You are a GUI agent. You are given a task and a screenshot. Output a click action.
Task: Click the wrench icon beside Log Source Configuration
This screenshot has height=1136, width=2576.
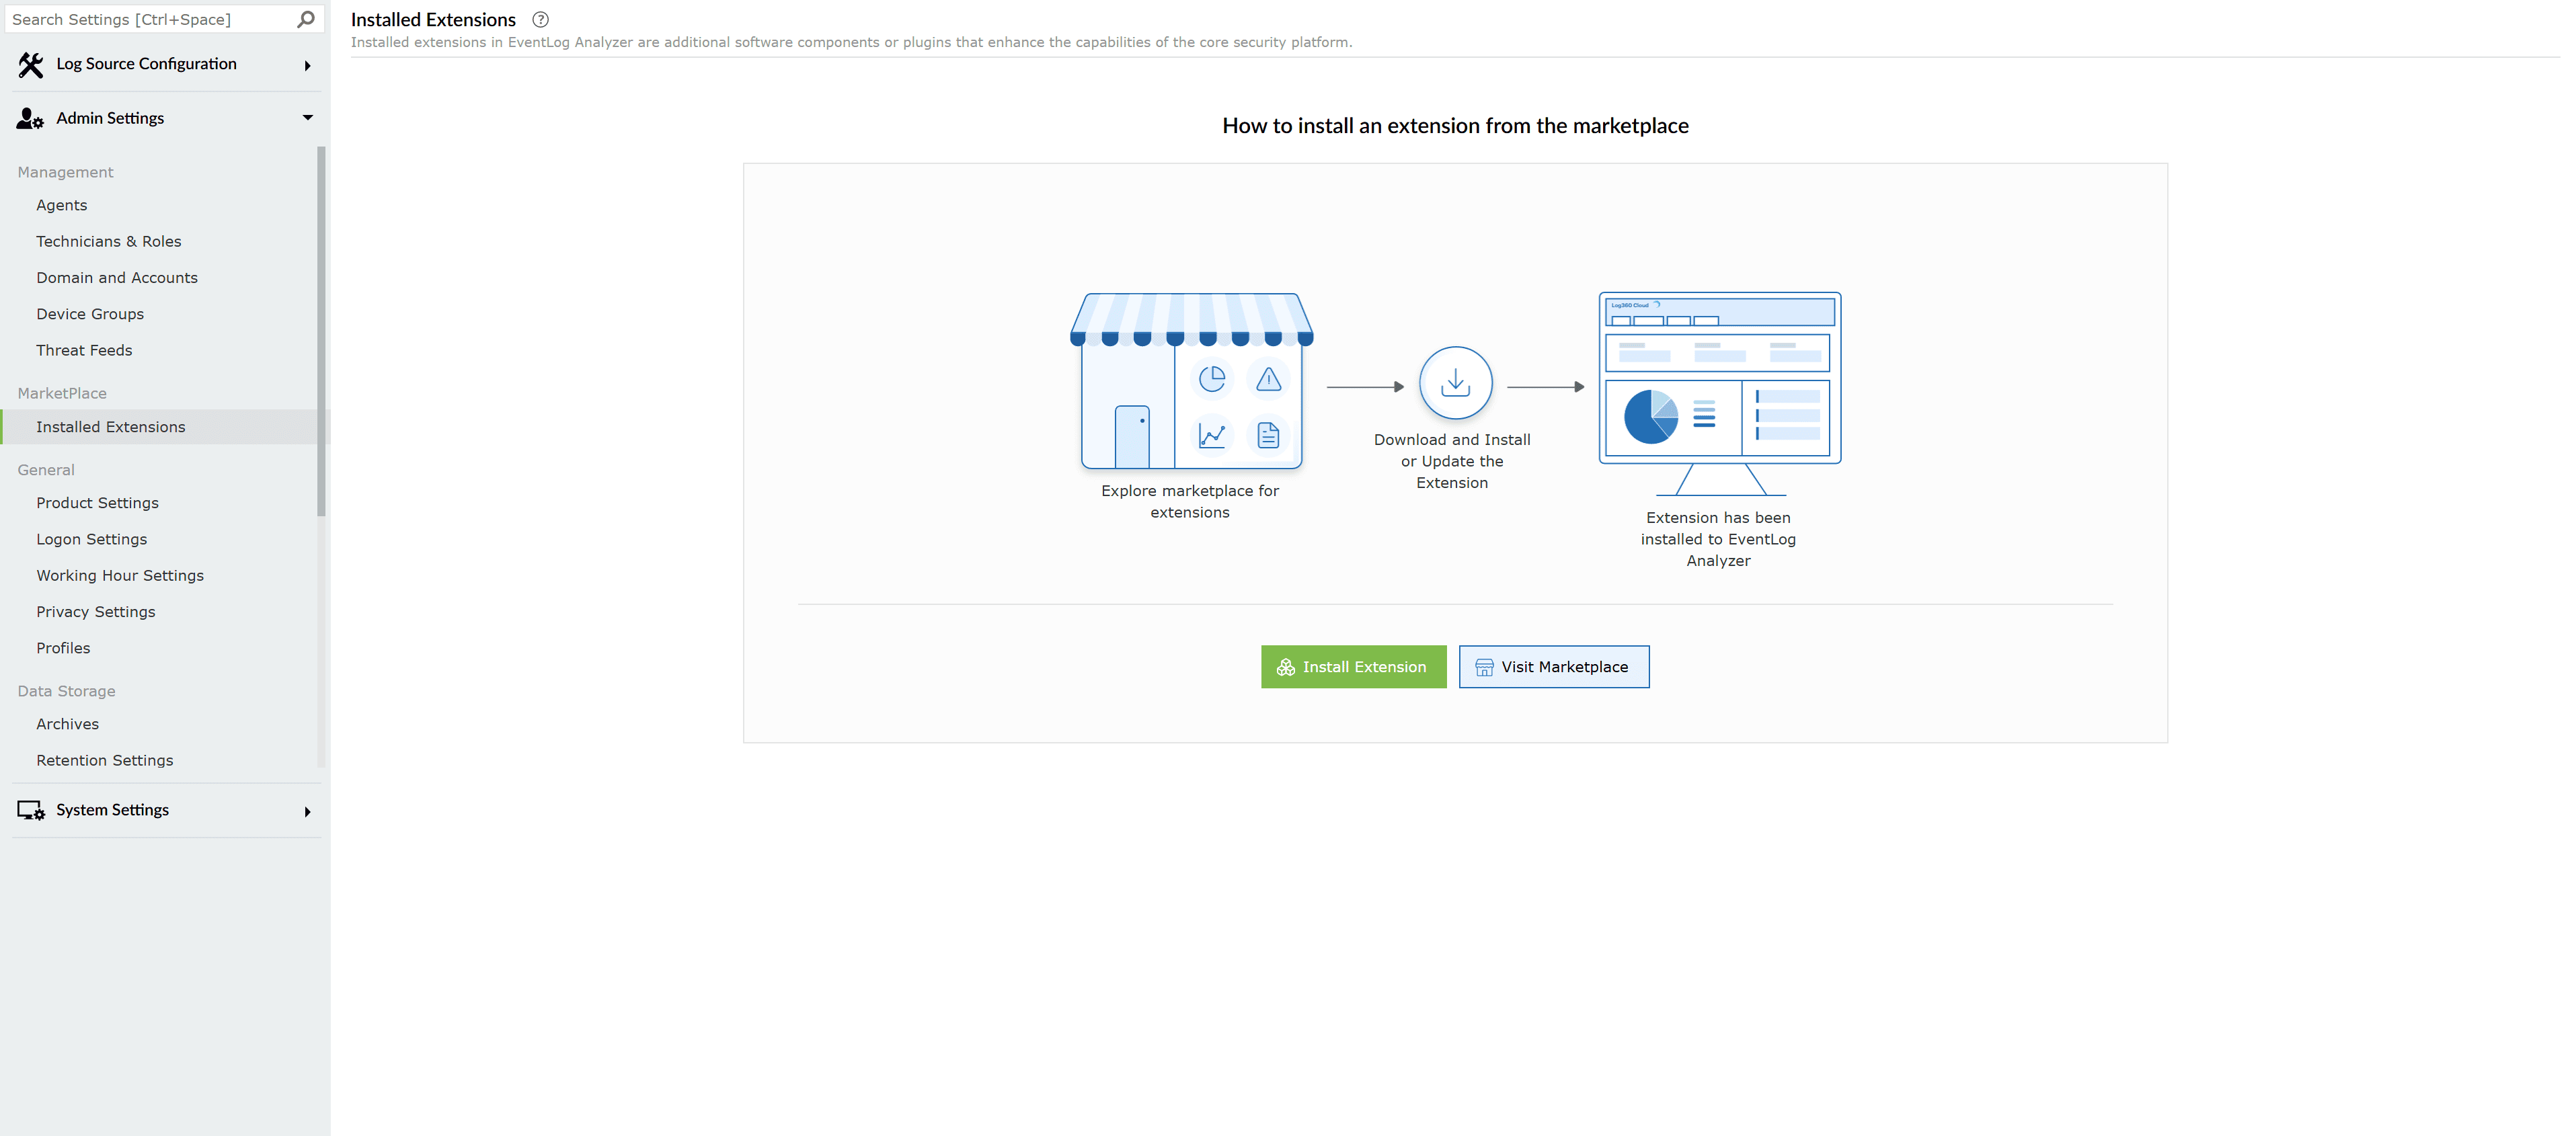[29, 63]
